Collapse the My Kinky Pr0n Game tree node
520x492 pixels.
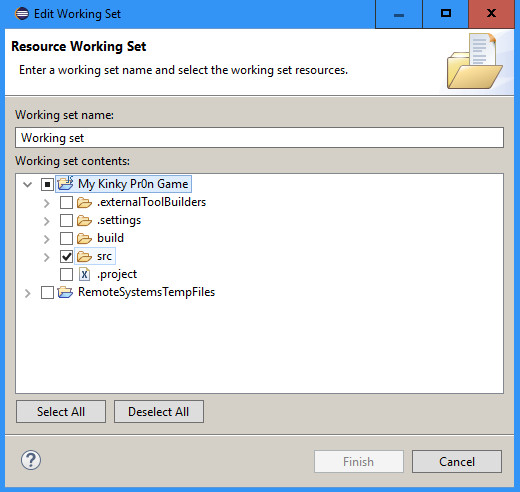tap(28, 184)
